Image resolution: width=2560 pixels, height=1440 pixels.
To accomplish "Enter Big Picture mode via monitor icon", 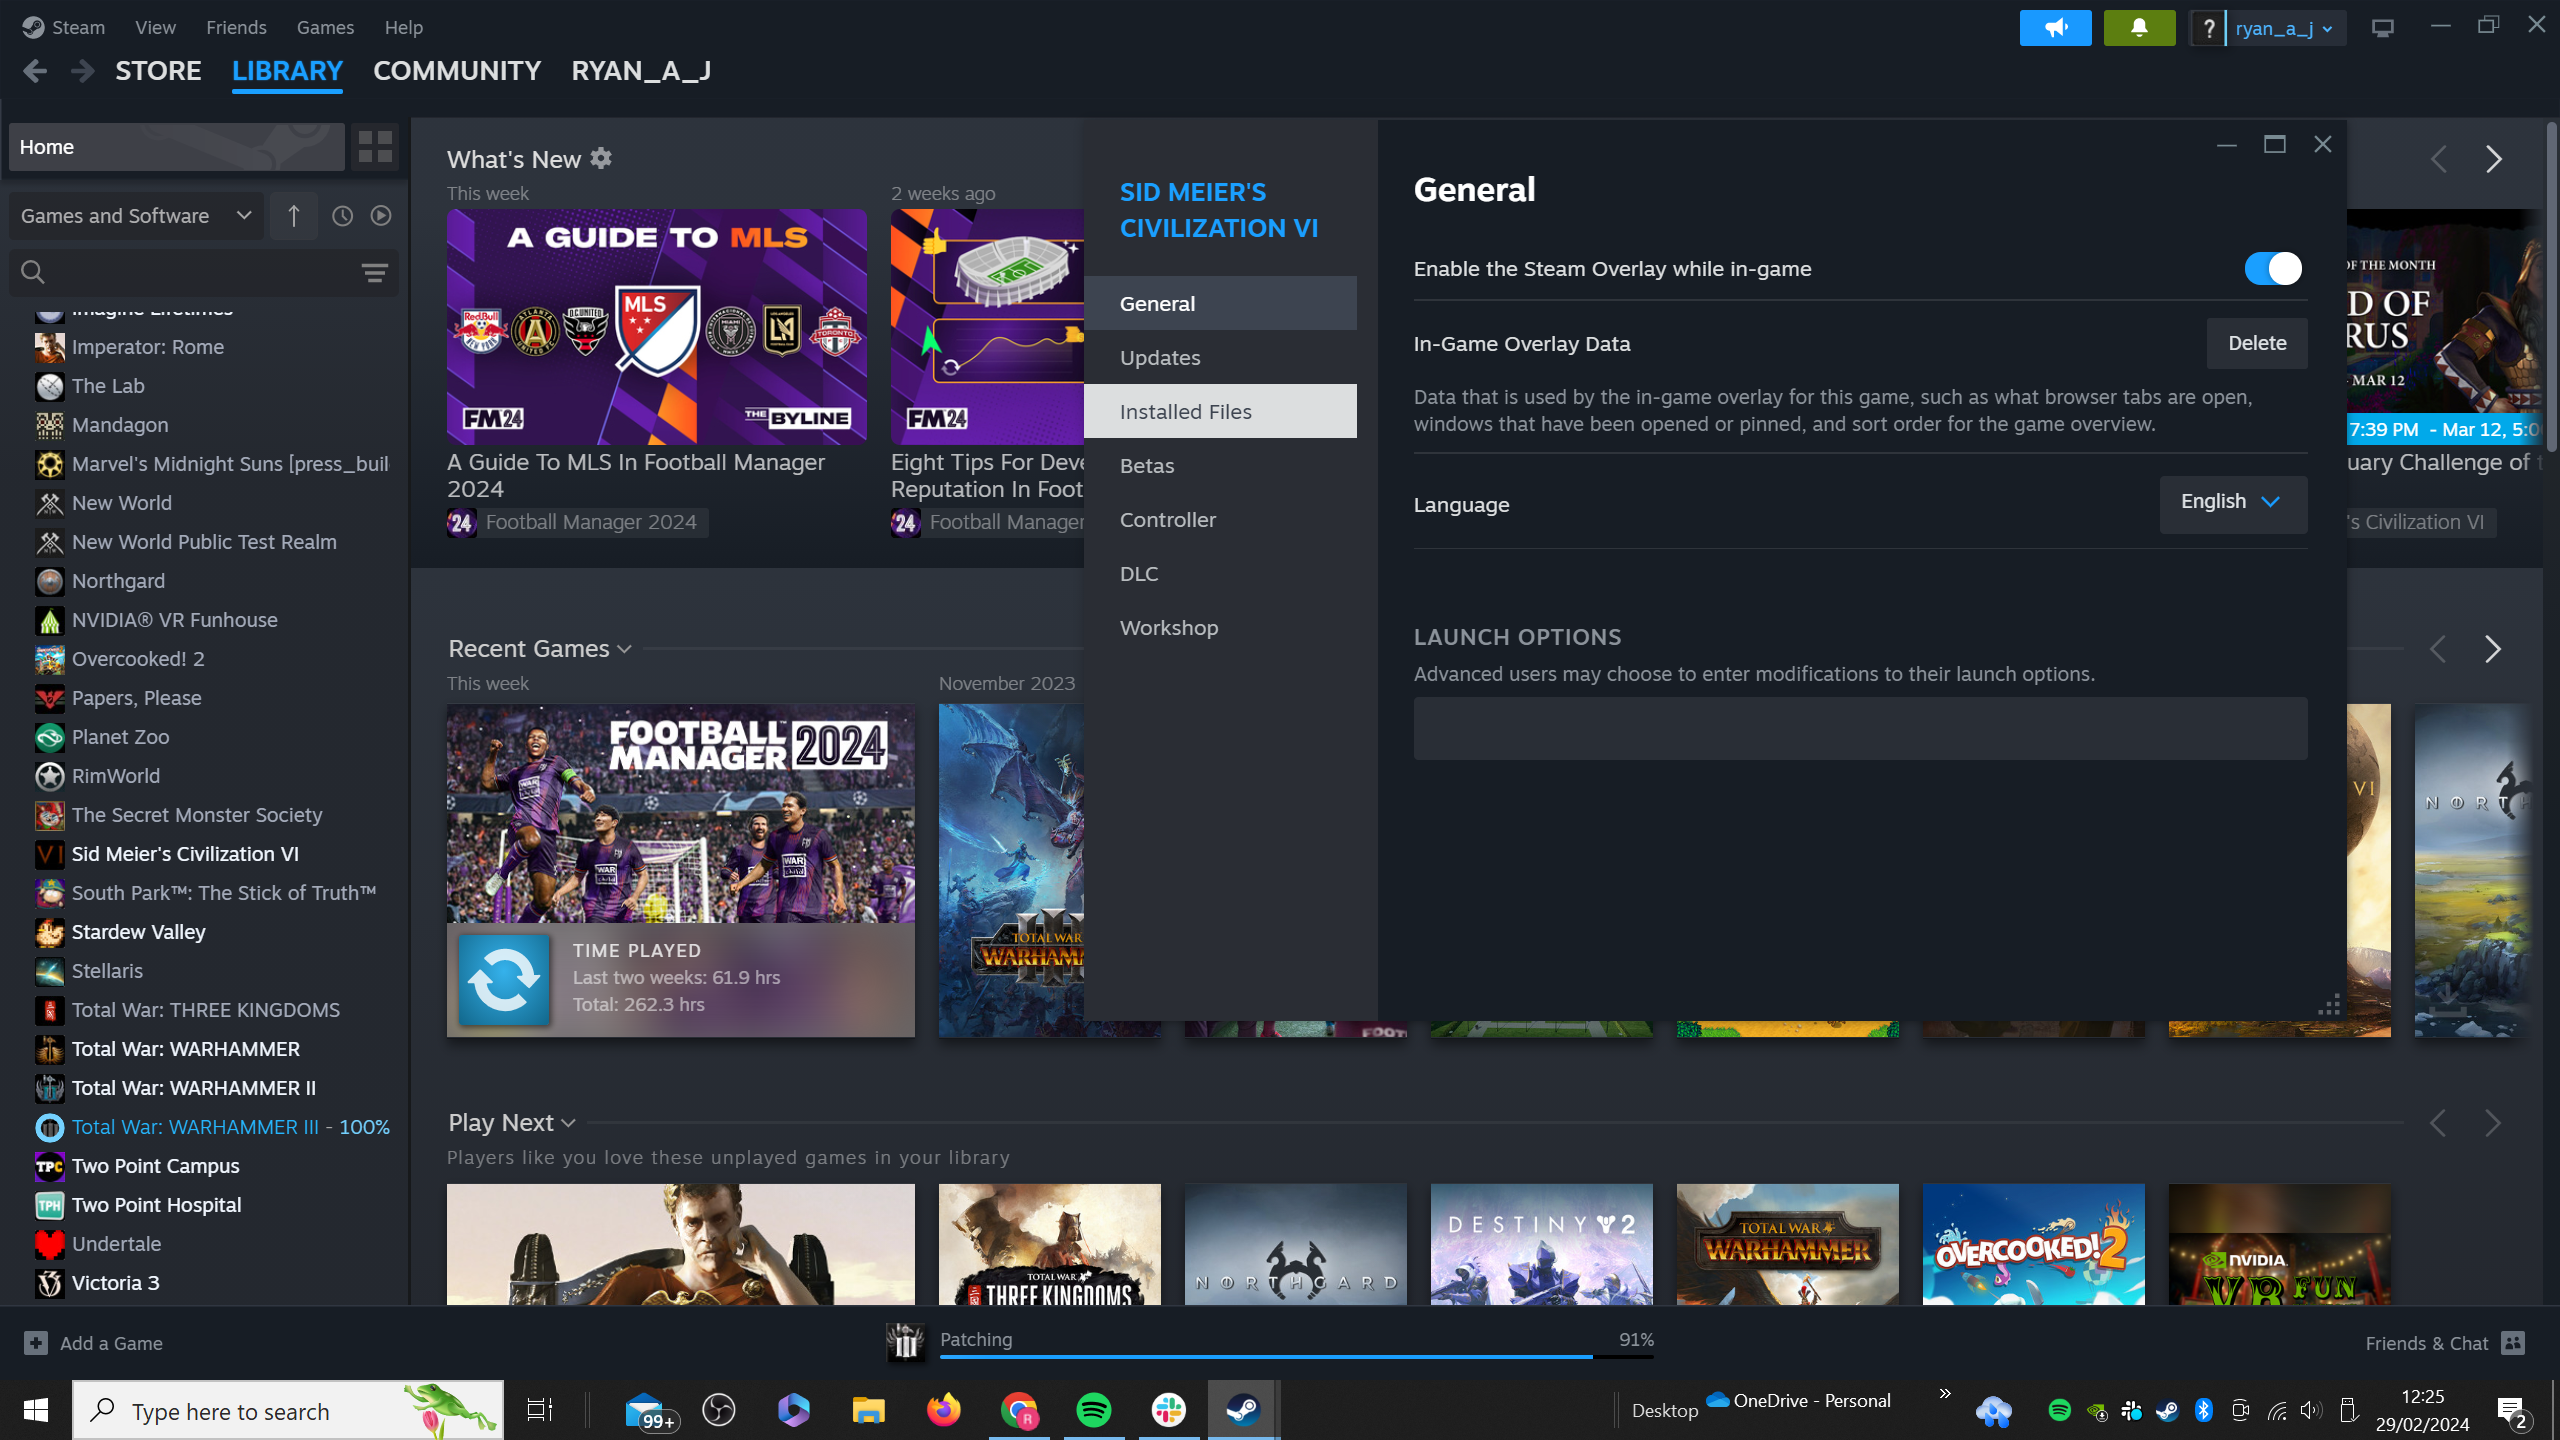I will pyautogui.click(x=2383, y=28).
